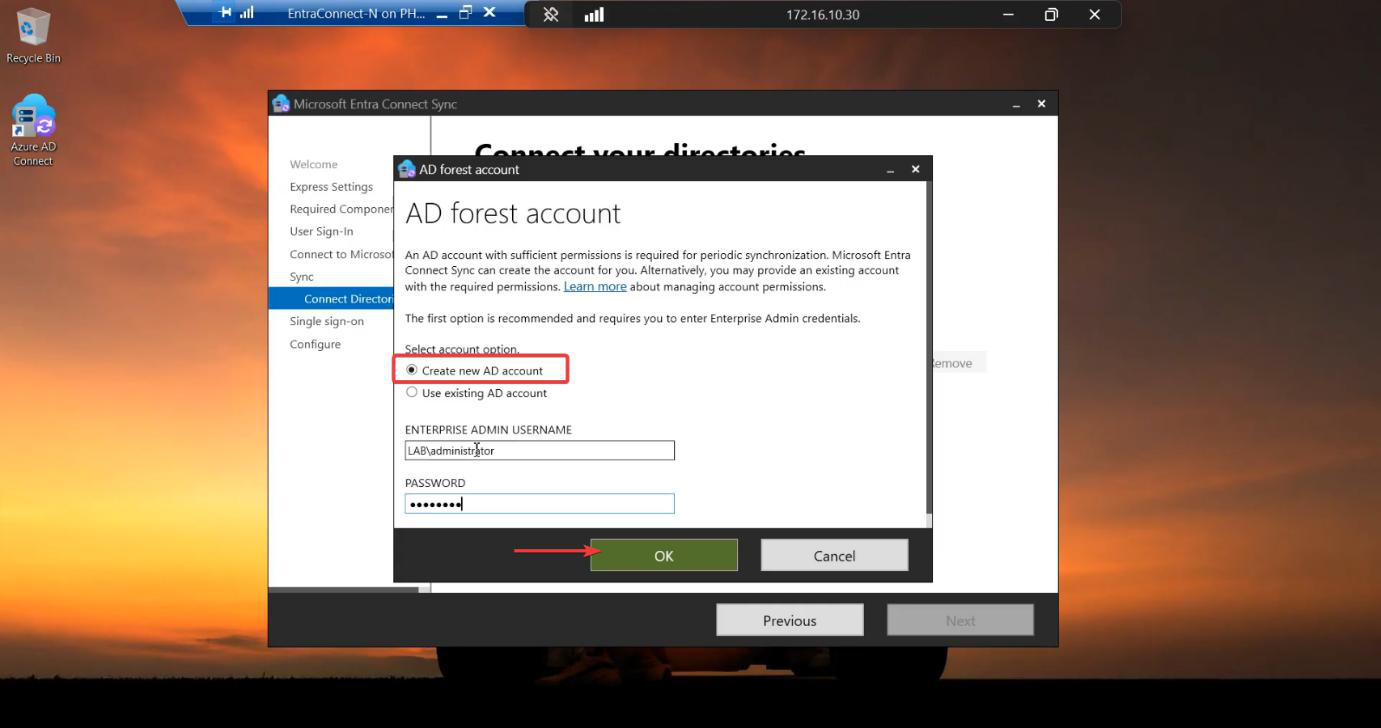Image resolution: width=1381 pixels, height=728 pixels.
Task: Click the unpin icon on the 172.16.10.30 bar
Action: 551,14
